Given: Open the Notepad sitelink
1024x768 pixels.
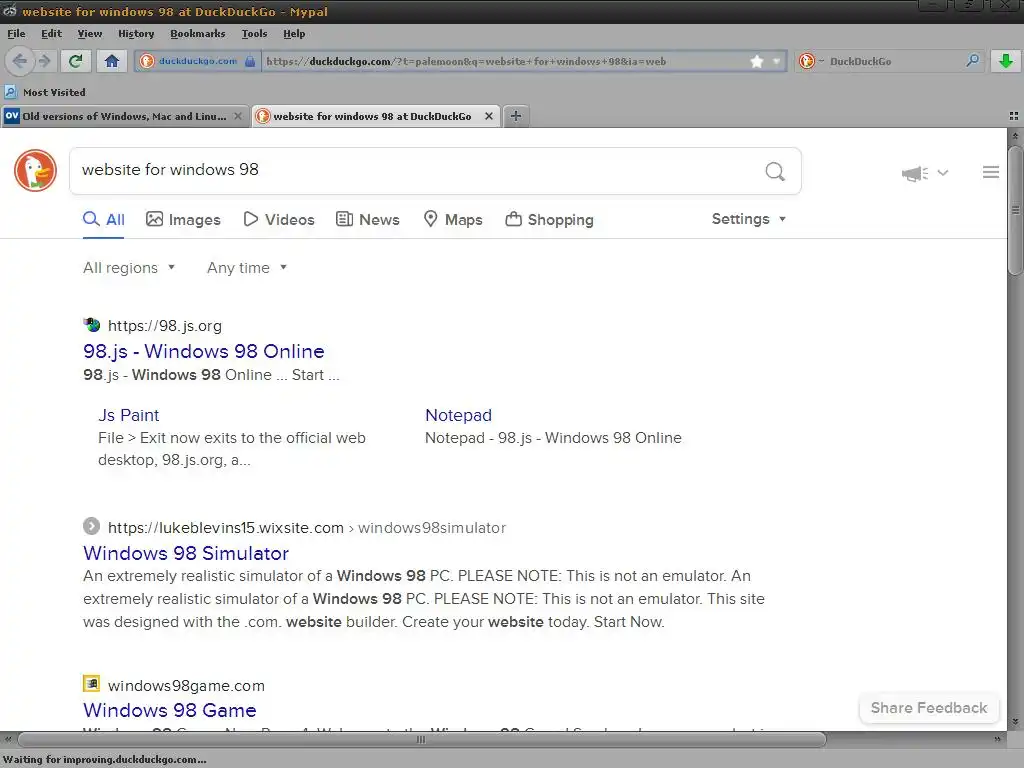Looking at the screenshot, I should point(458,415).
